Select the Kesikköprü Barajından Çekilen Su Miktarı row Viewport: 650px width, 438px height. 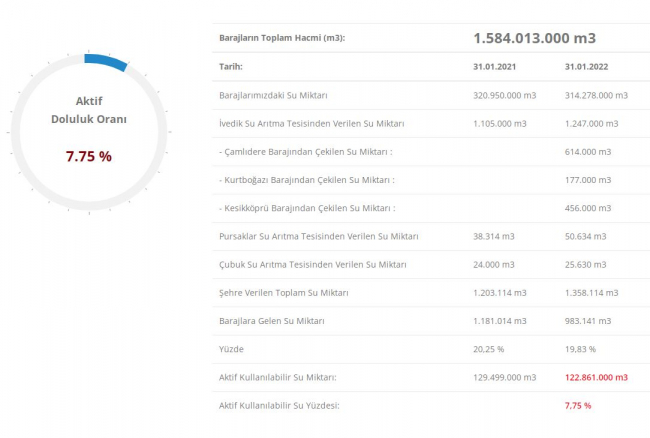(x=306, y=208)
